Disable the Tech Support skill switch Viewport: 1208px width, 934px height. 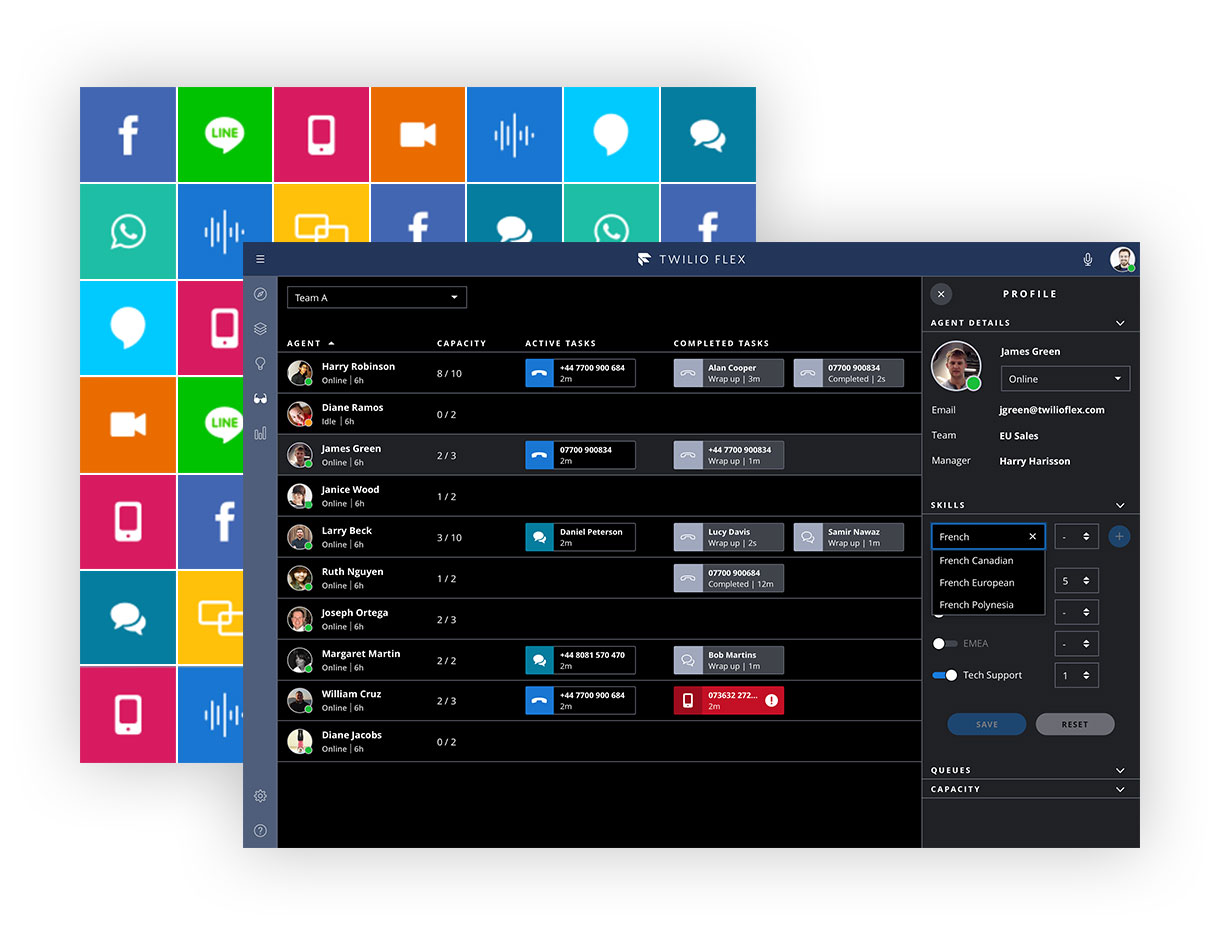[945, 675]
